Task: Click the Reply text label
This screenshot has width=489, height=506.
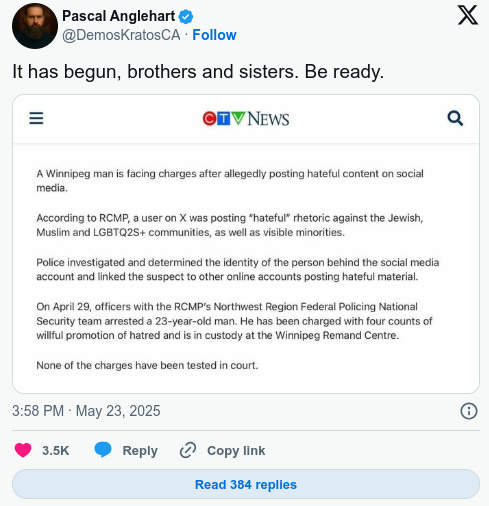Action: tap(140, 451)
